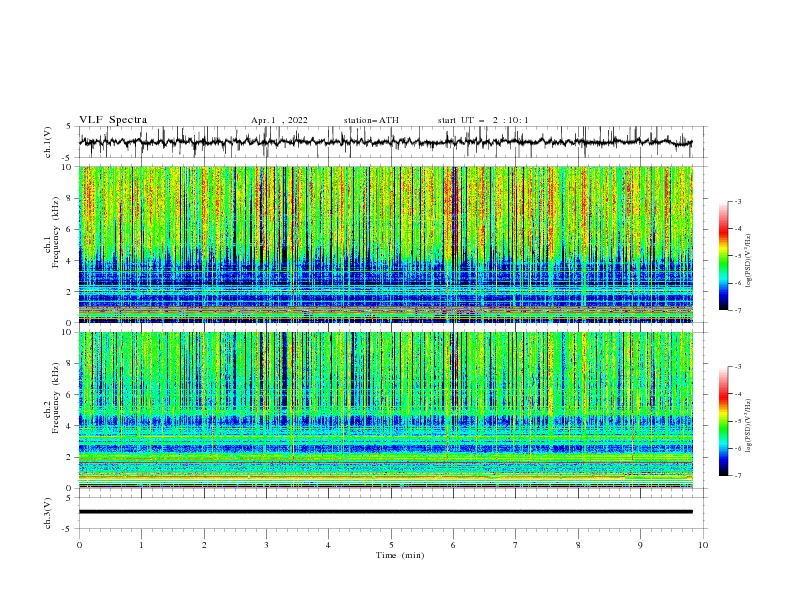Click the ch.2 "Frequency (kHz)" axis label

(56, 397)
